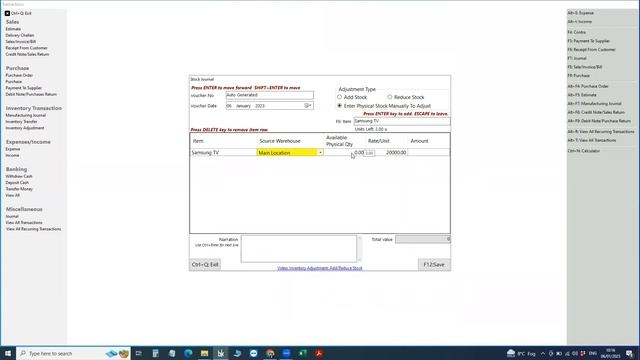
Task: Expand the Main Location warehouse dropdown
Action: tap(320, 153)
